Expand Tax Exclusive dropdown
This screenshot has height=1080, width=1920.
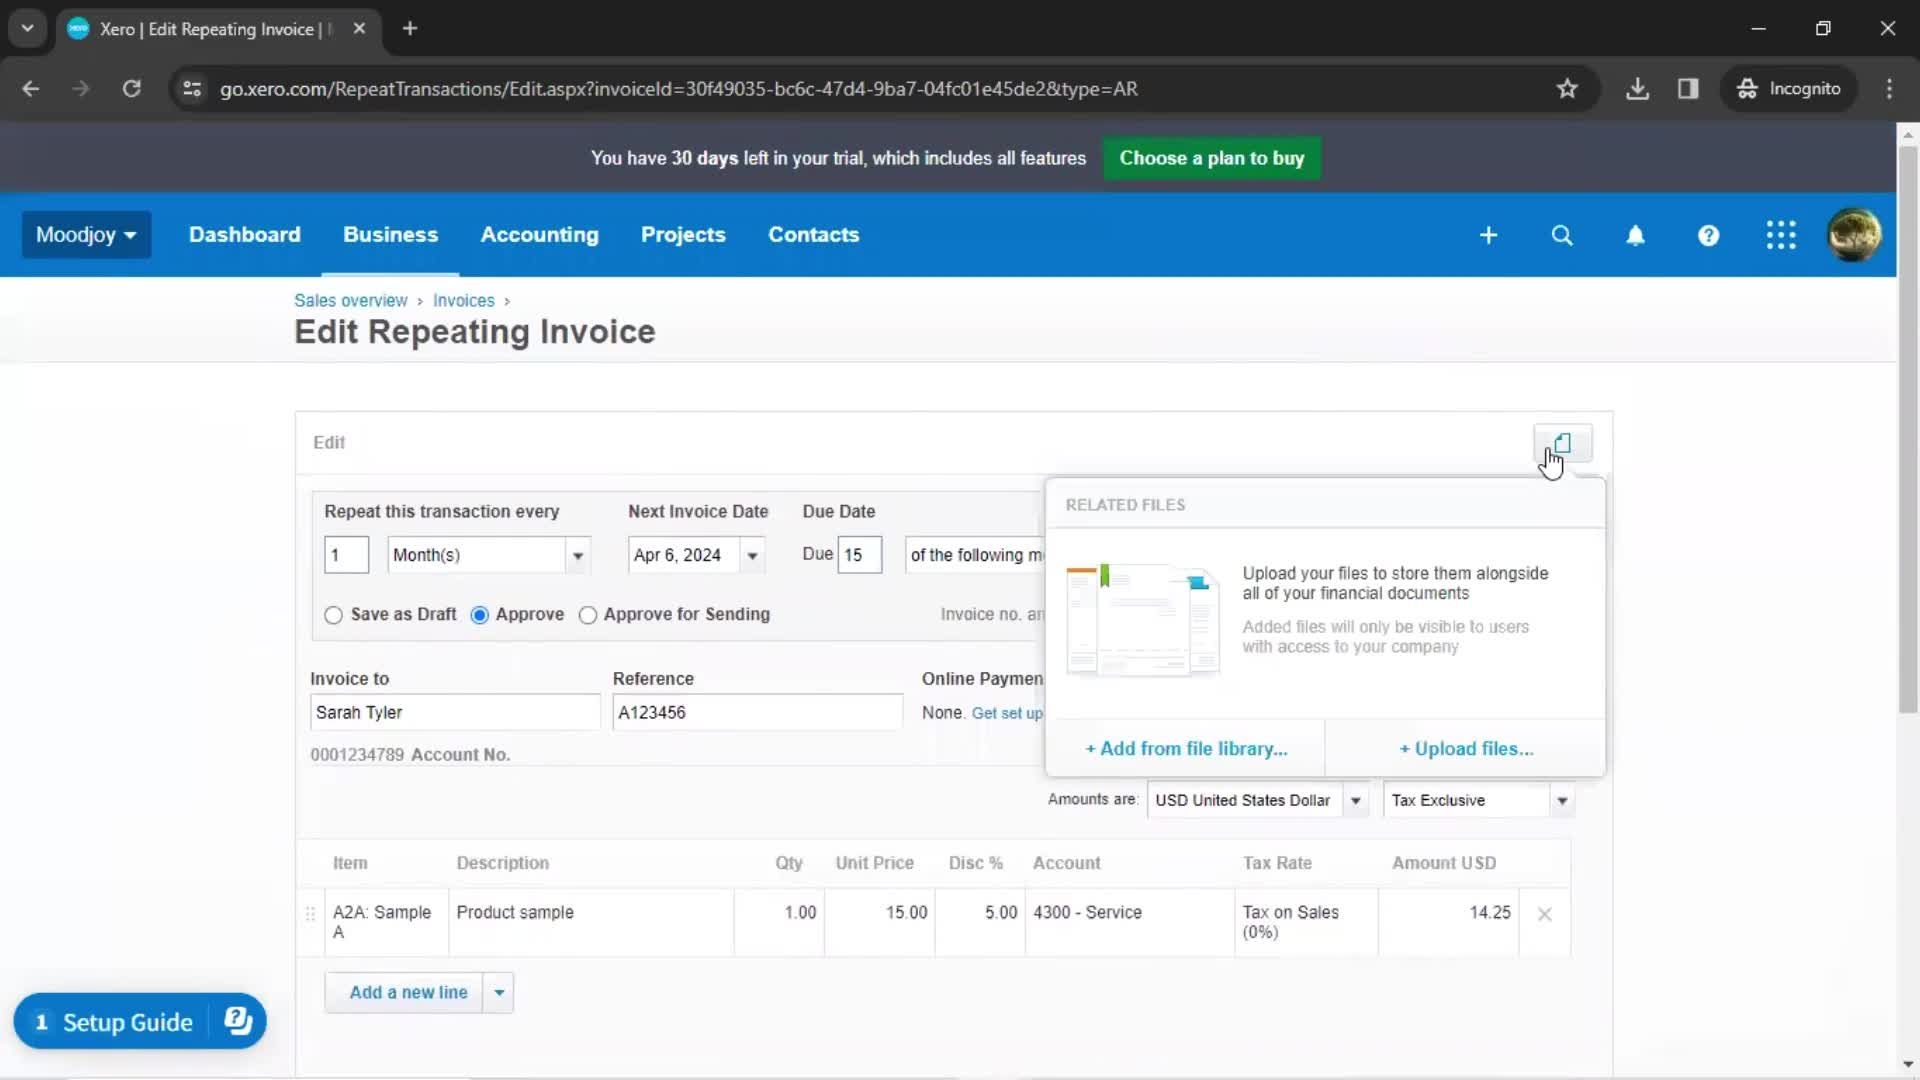pos(1562,800)
